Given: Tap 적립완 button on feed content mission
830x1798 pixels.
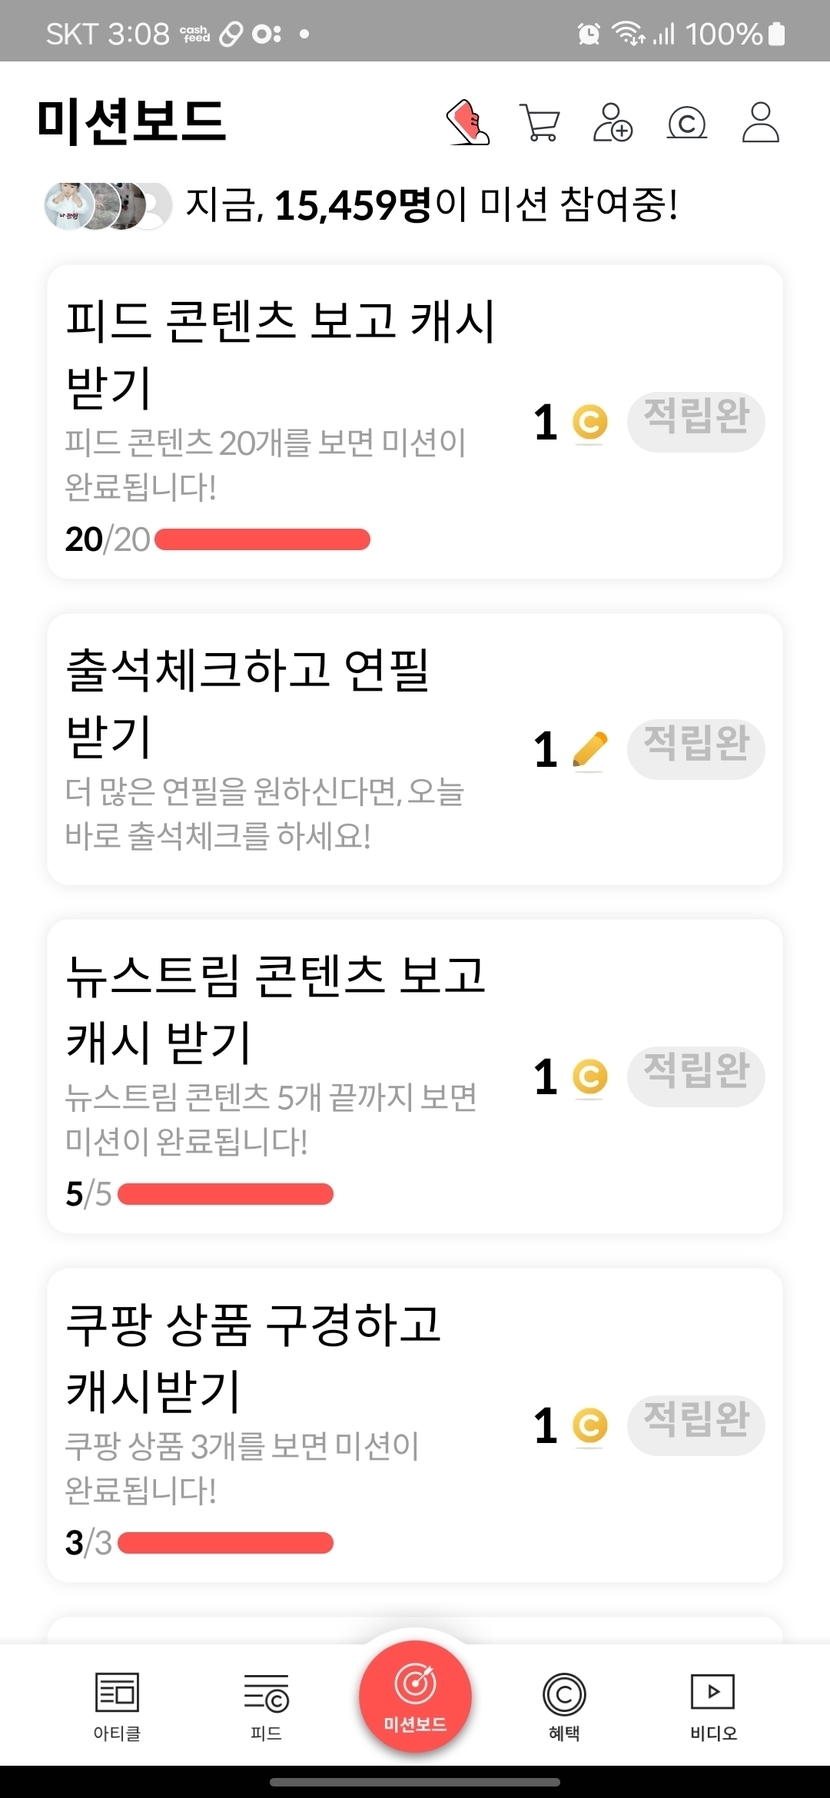Looking at the screenshot, I should point(696,422).
